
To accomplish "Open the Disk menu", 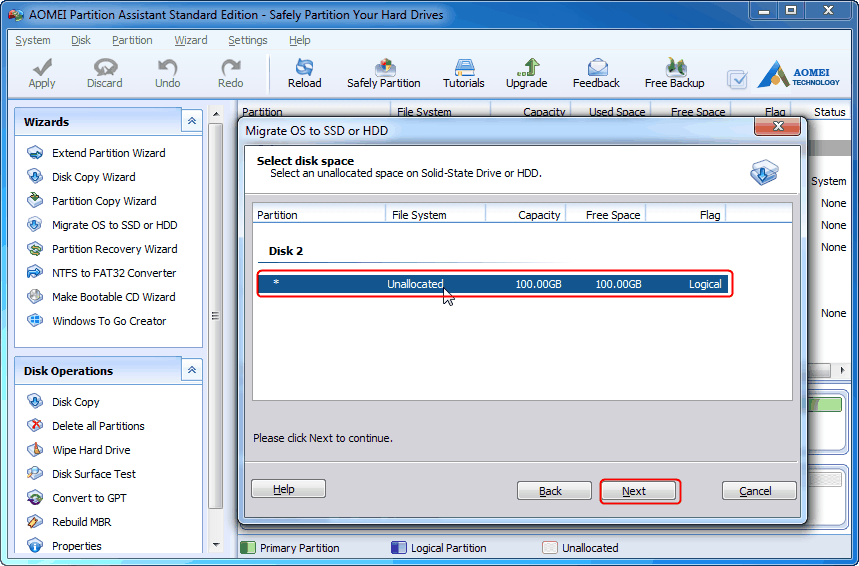I will [81, 40].
